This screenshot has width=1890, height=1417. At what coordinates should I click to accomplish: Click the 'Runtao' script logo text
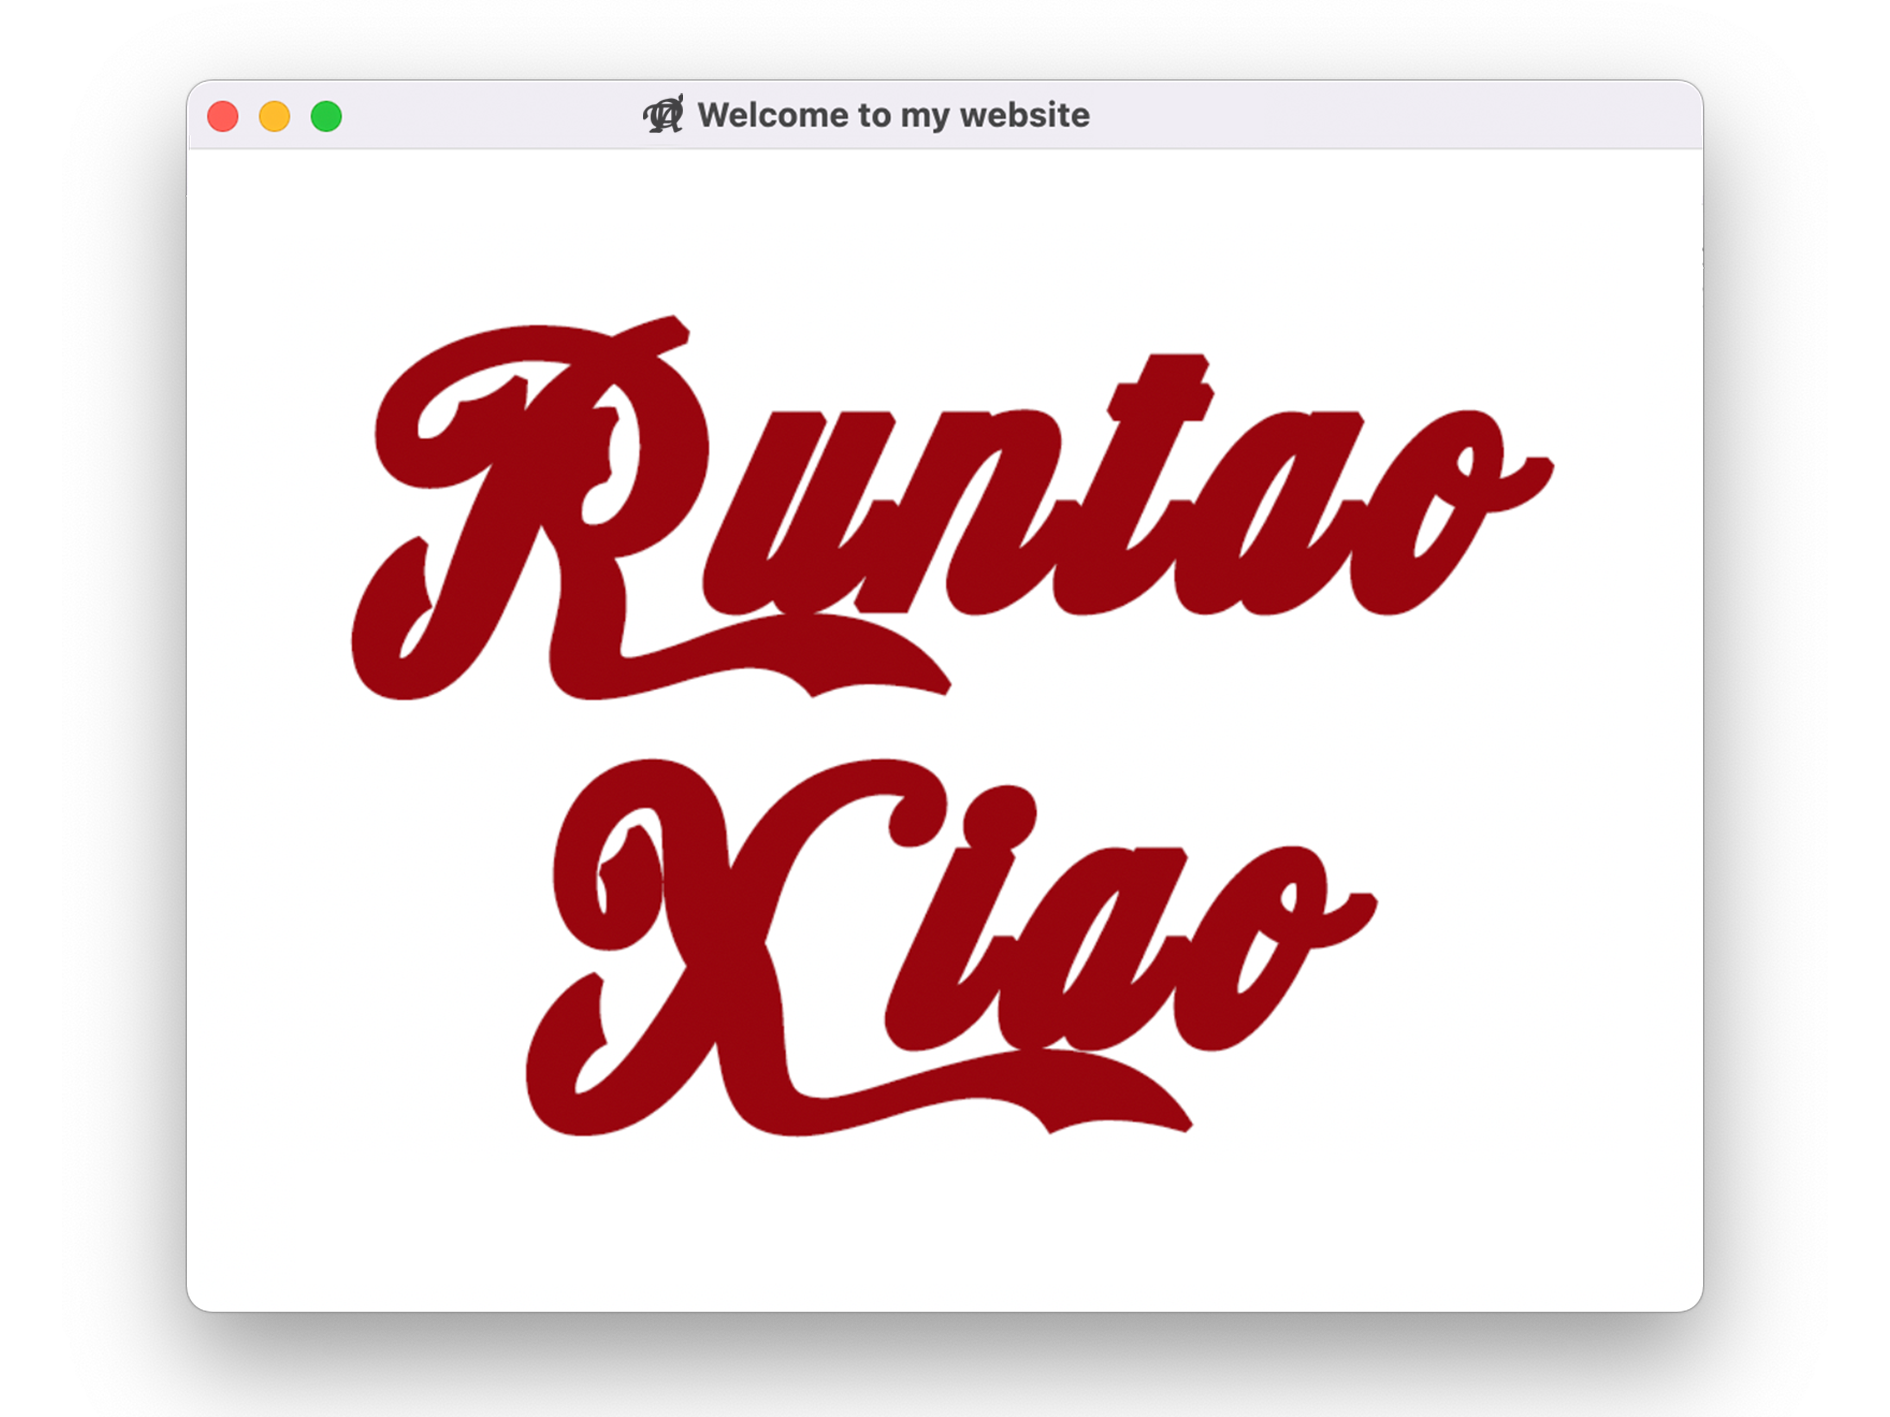click(952, 508)
